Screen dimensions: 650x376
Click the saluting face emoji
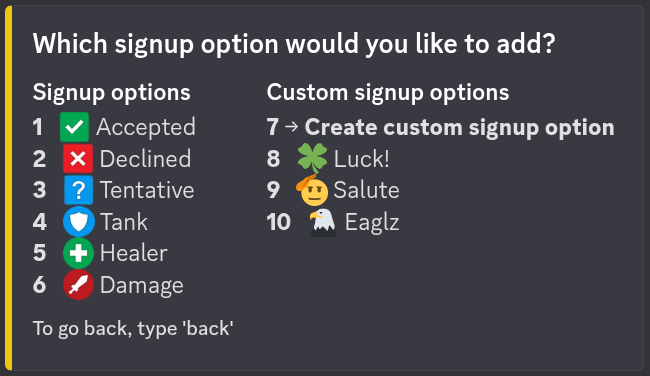point(312,190)
